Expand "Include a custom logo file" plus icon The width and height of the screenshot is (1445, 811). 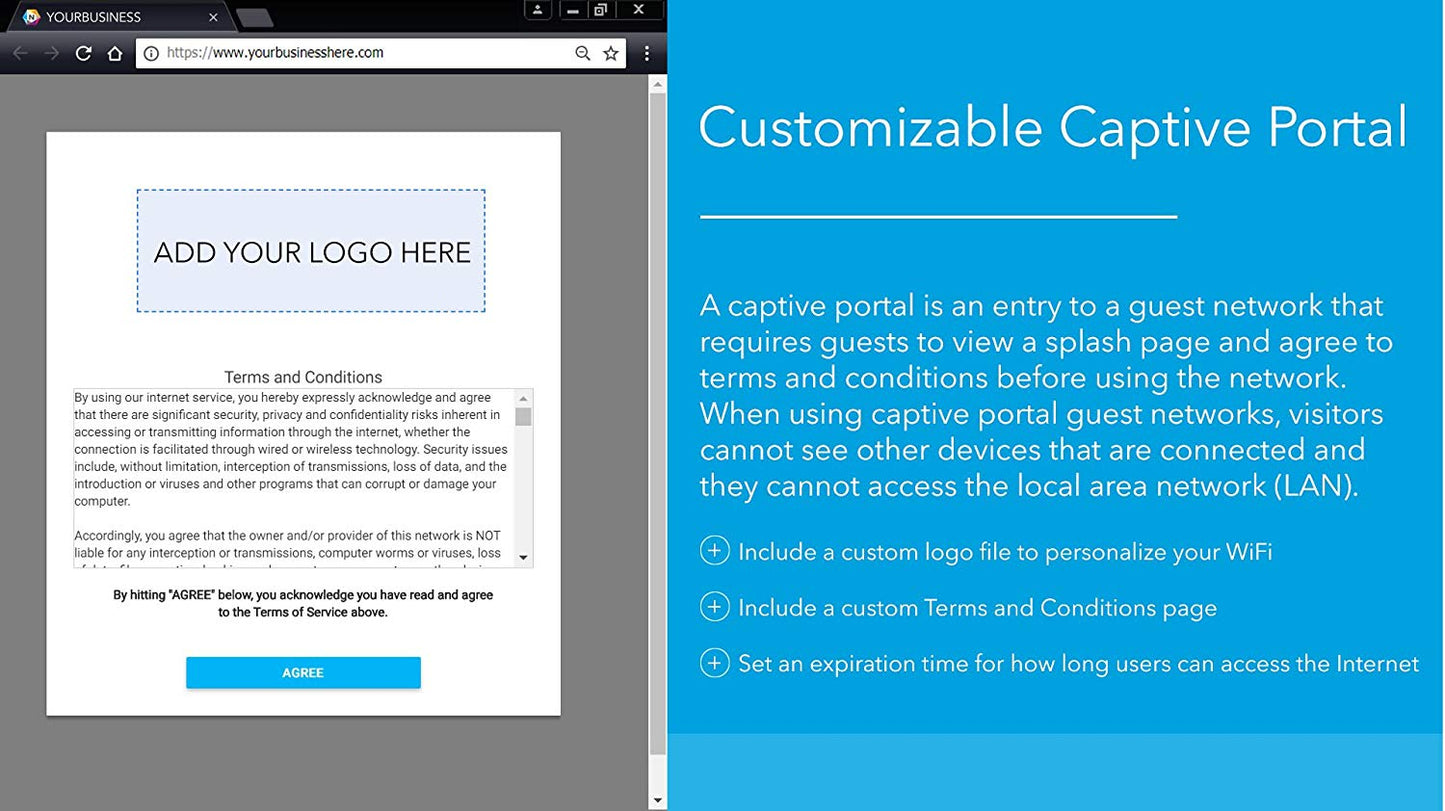[x=714, y=551]
